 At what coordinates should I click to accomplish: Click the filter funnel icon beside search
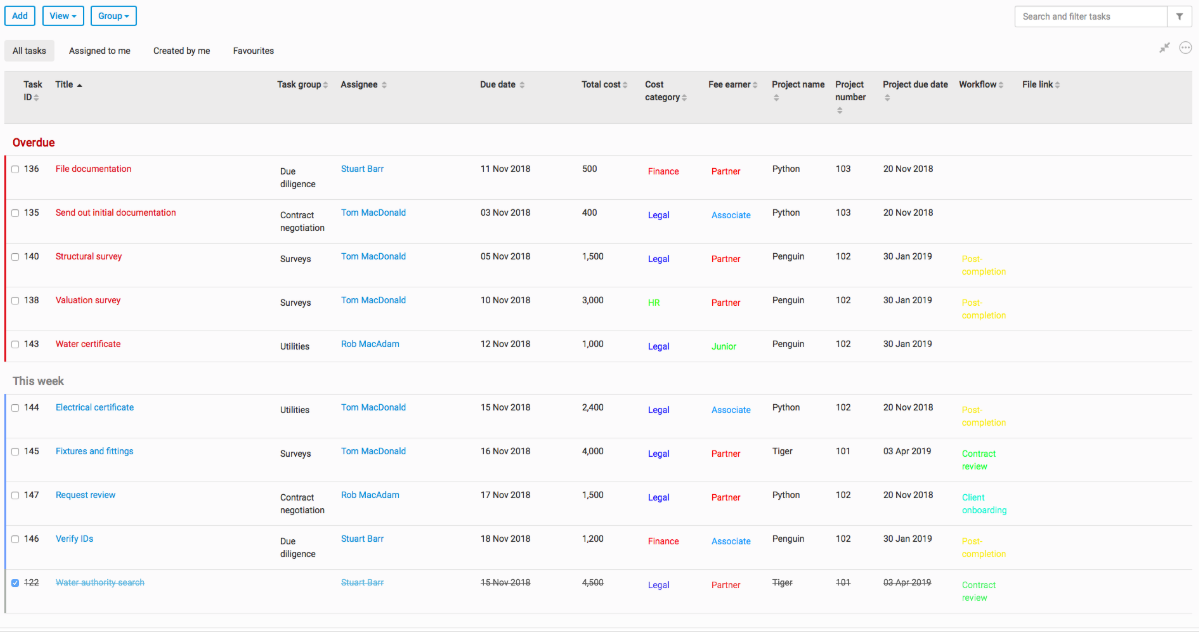[1179, 16]
